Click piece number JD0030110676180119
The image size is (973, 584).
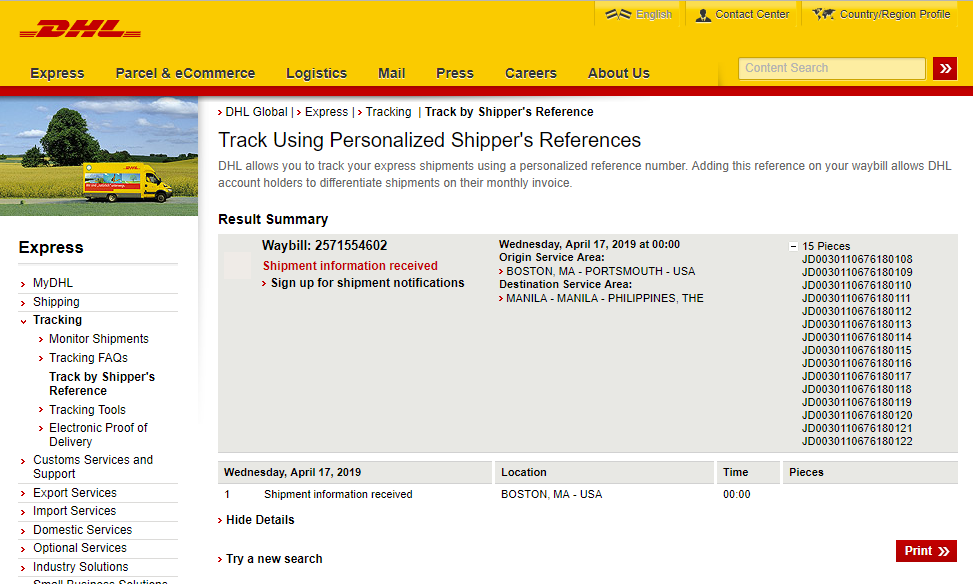pyautogui.click(x=857, y=403)
